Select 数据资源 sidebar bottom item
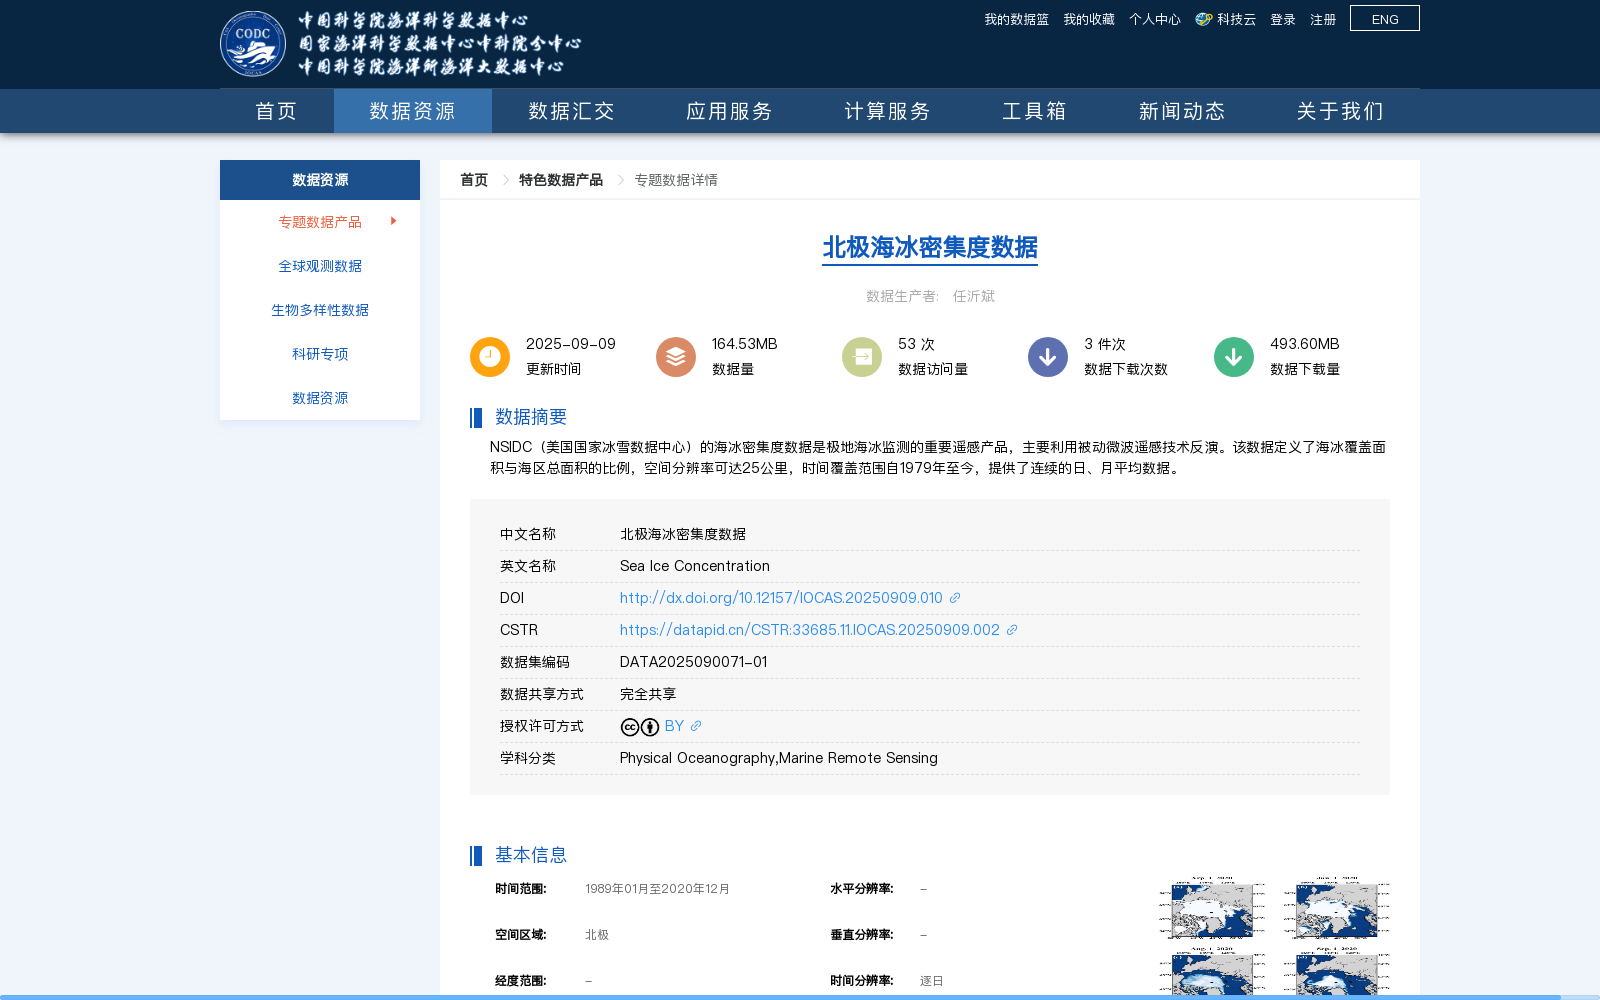 [320, 398]
